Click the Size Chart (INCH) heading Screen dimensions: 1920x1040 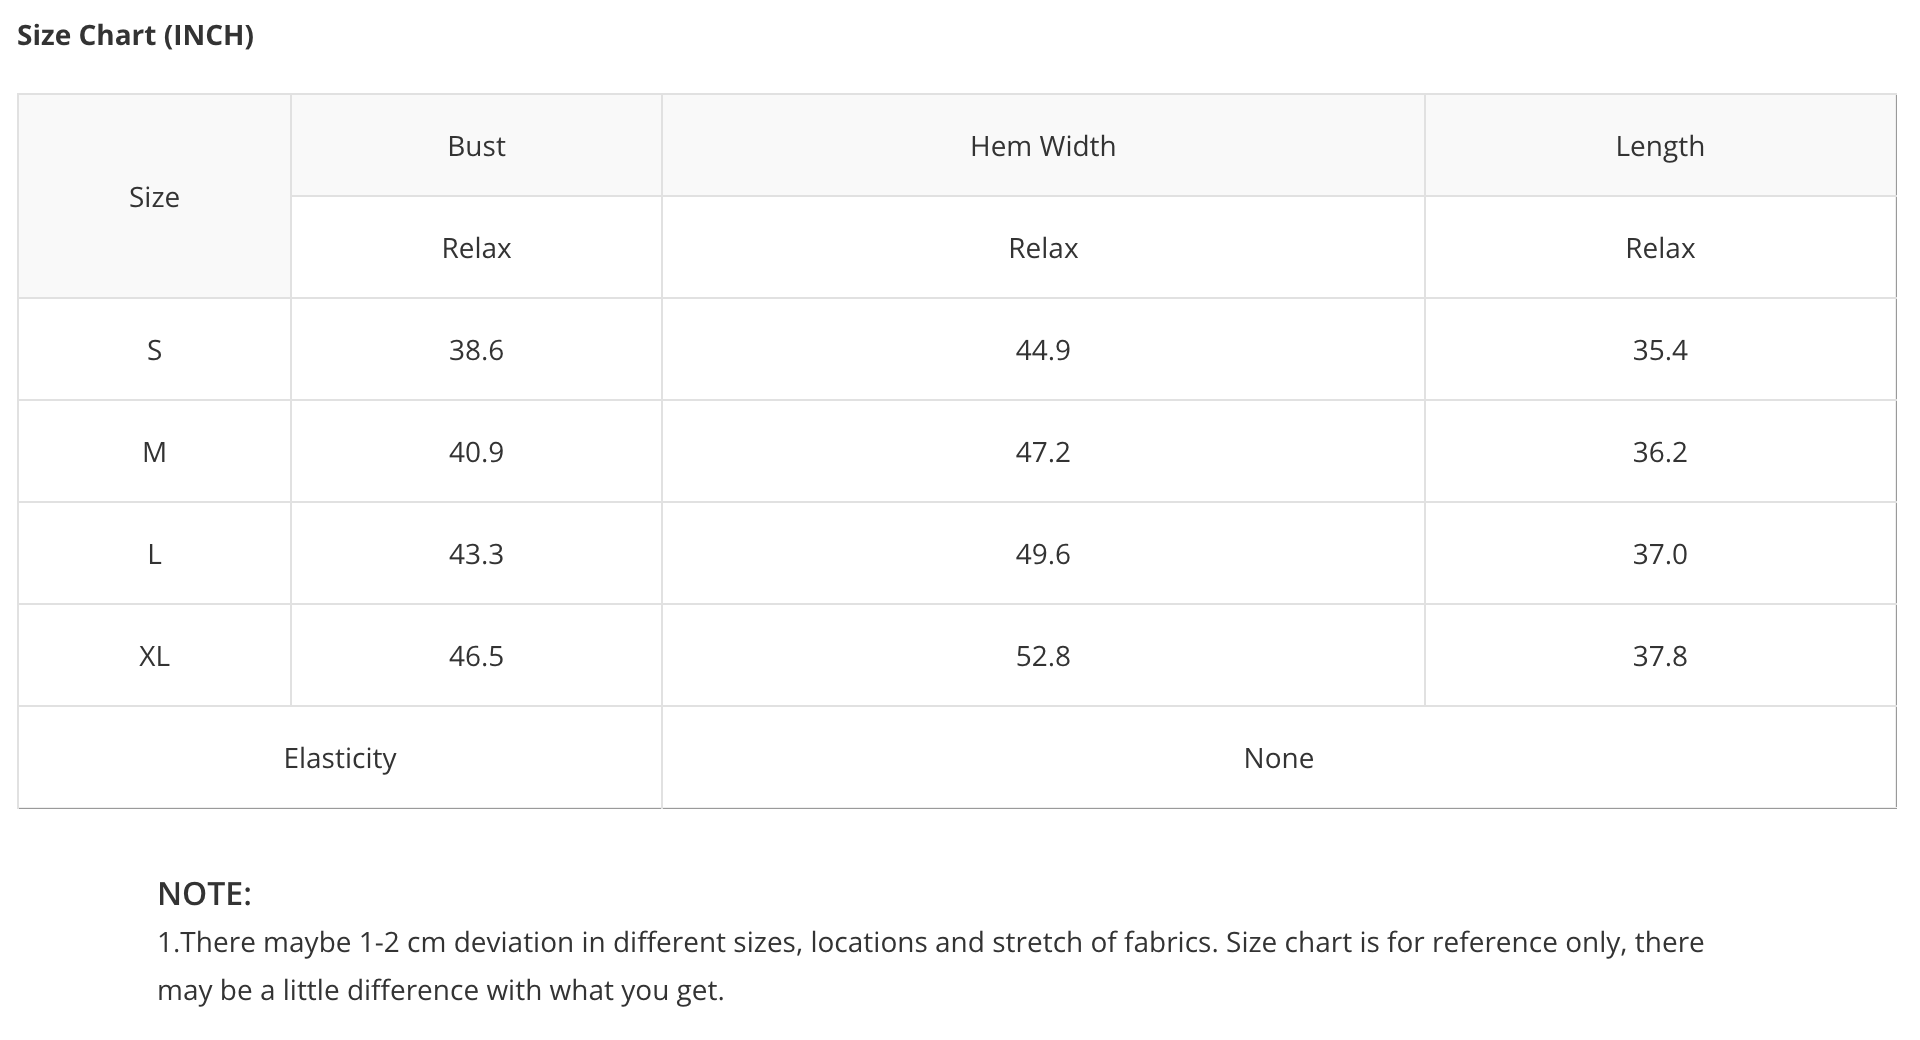[135, 35]
